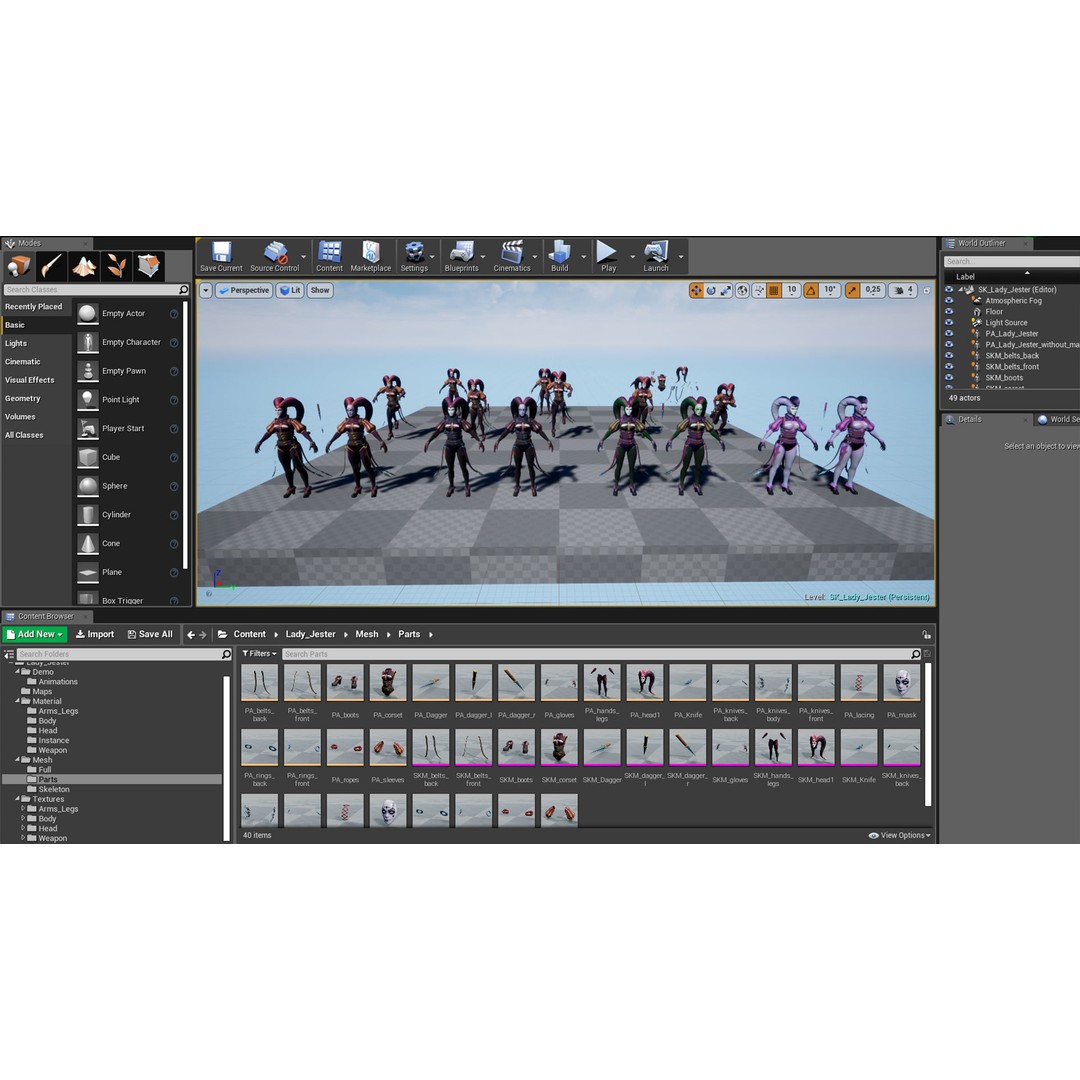Open the Filters dropdown in the Content Browser
The width and height of the screenshot is (1080, 1080).
pos(259,654)
